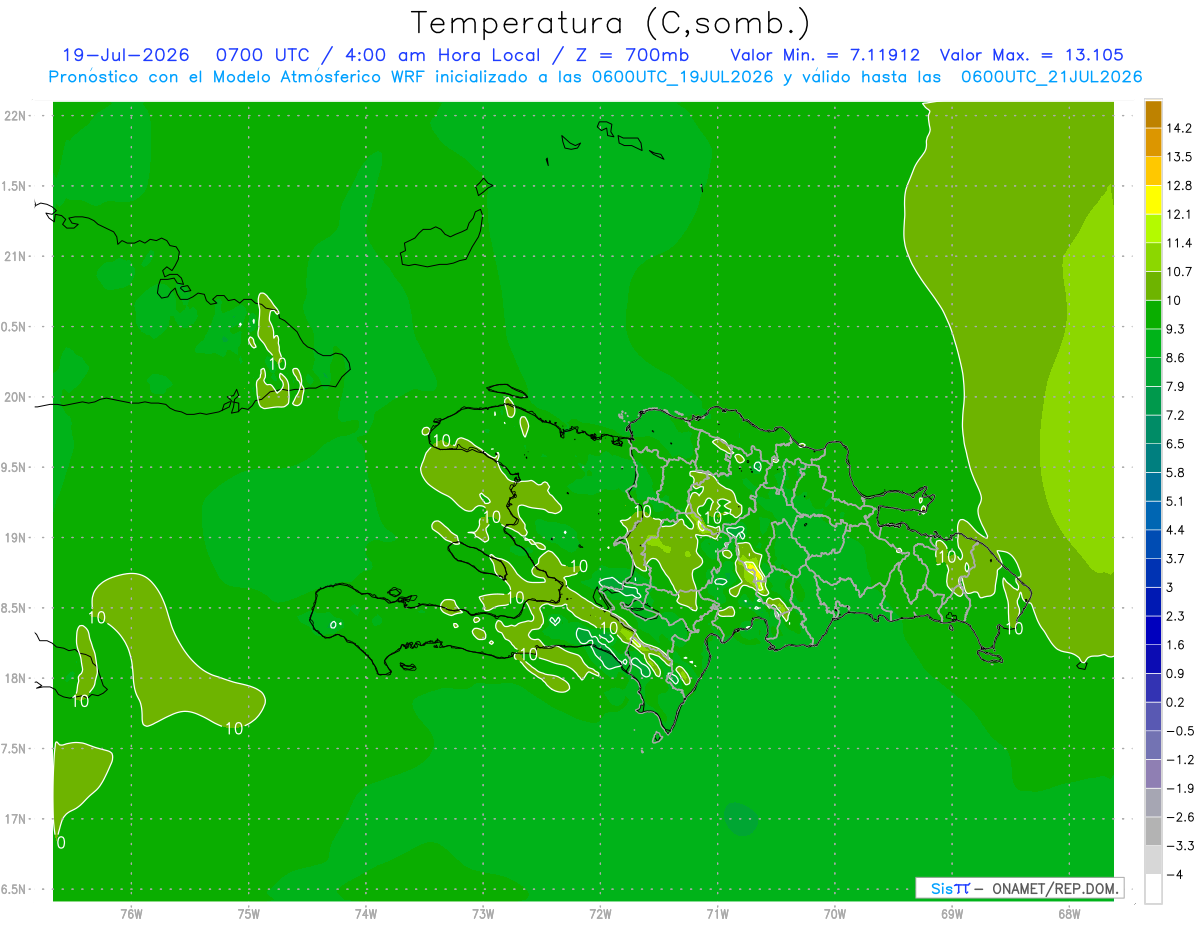Screen dimensions: 1200x927
Task: Click the '76W' longitude axis label
Action: (x=131, y=914)
